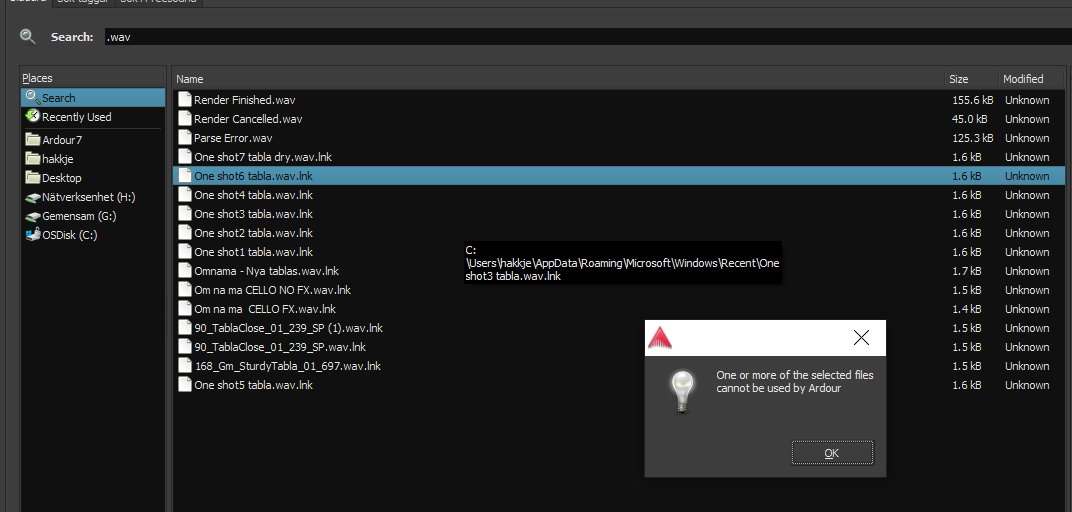Click the magnifying glass icon beside the Search label
The width and height of the screenshot is (1072, 512).
click(28, 37)
